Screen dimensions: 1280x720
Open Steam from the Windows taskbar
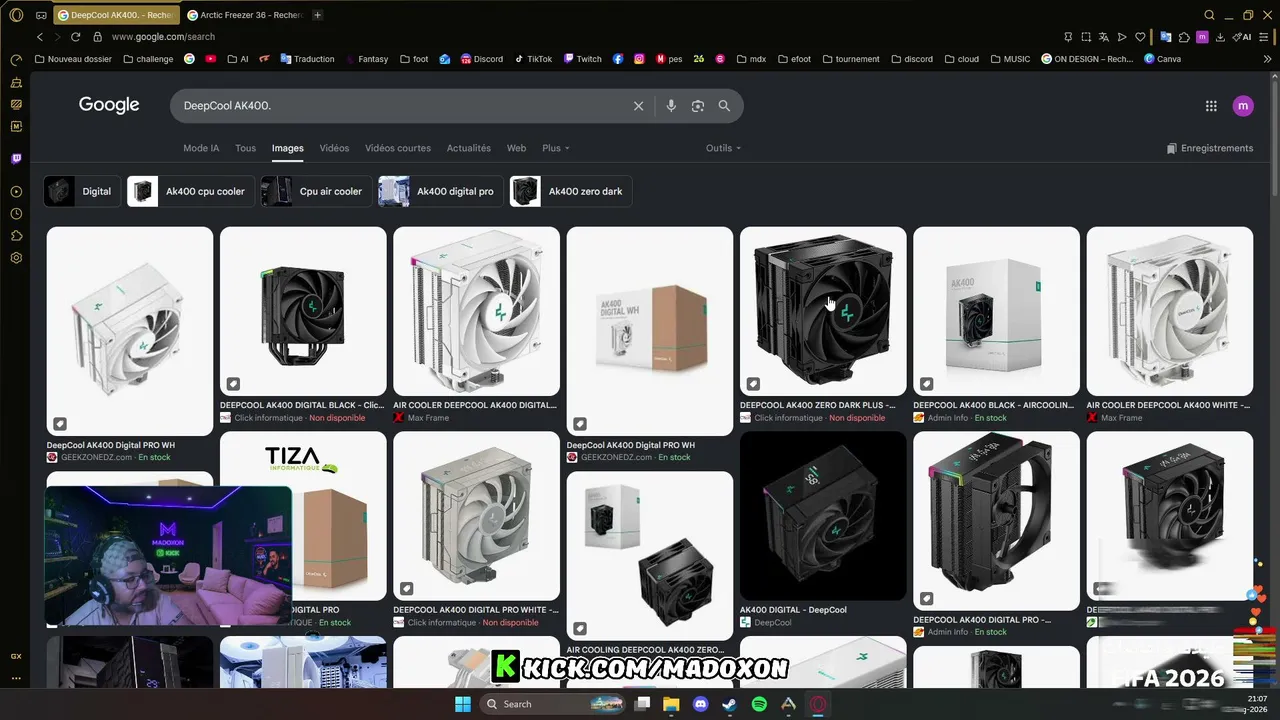729,704
